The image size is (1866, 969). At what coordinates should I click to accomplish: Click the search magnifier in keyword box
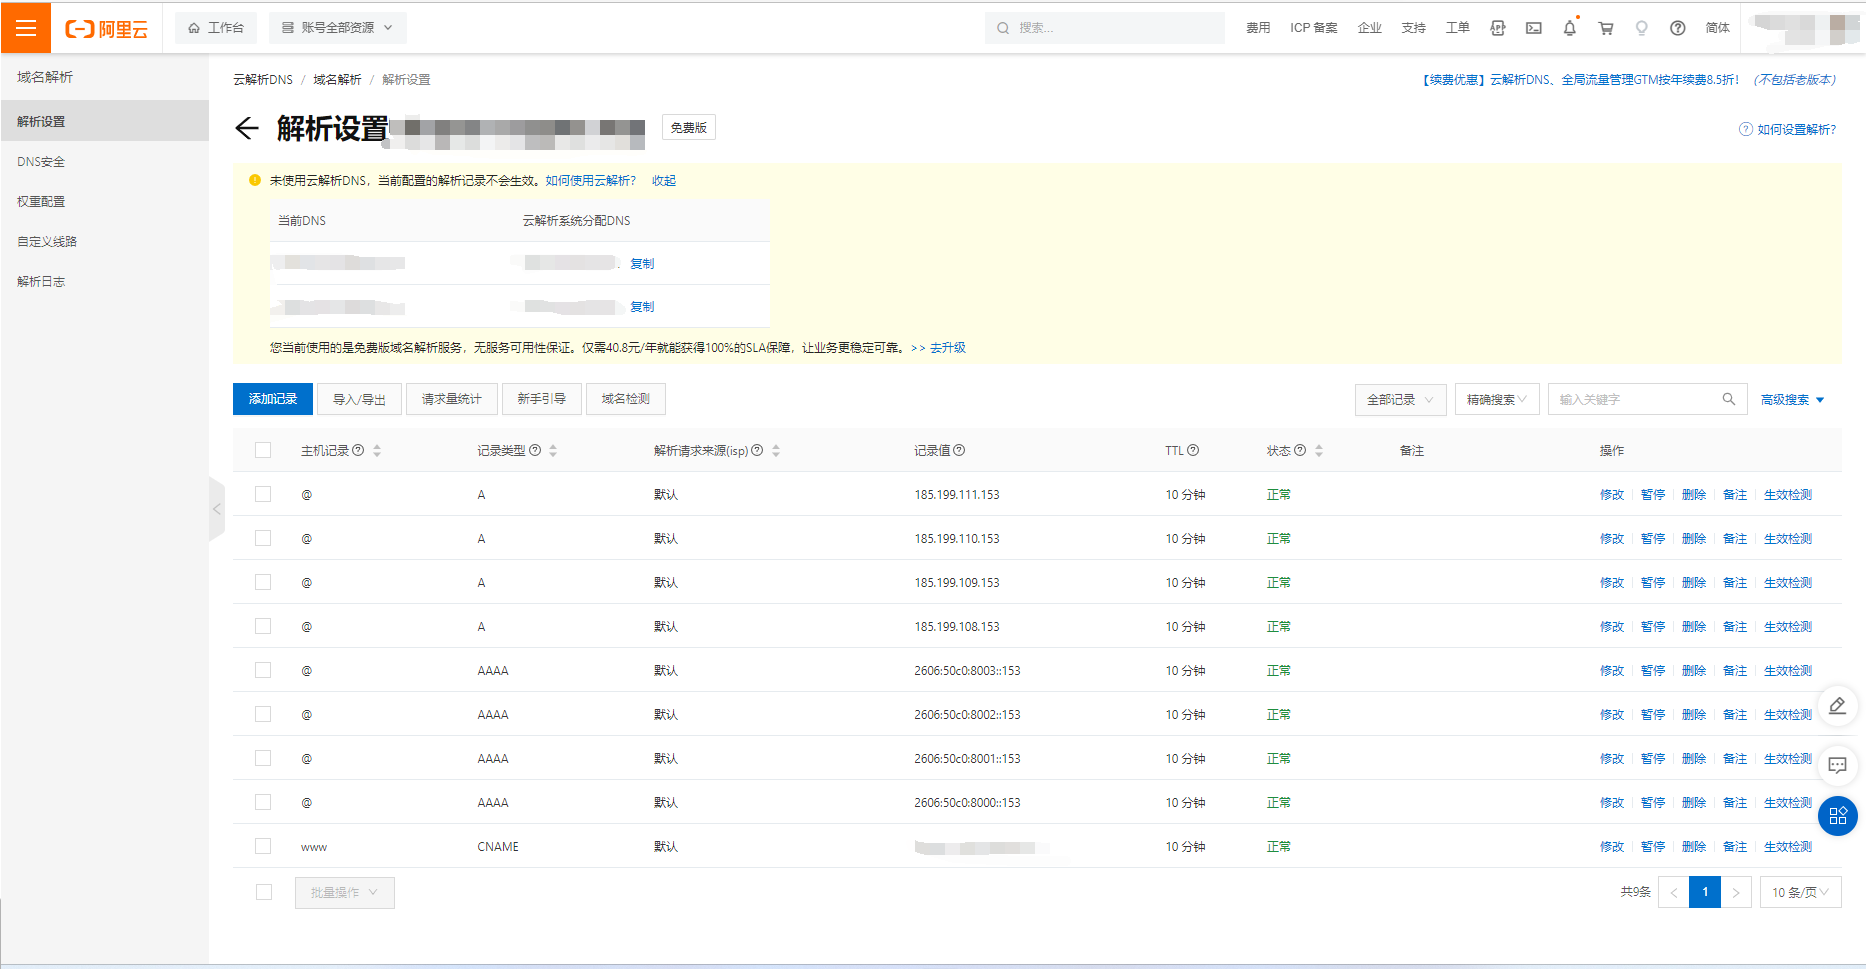click(1728, 399)
